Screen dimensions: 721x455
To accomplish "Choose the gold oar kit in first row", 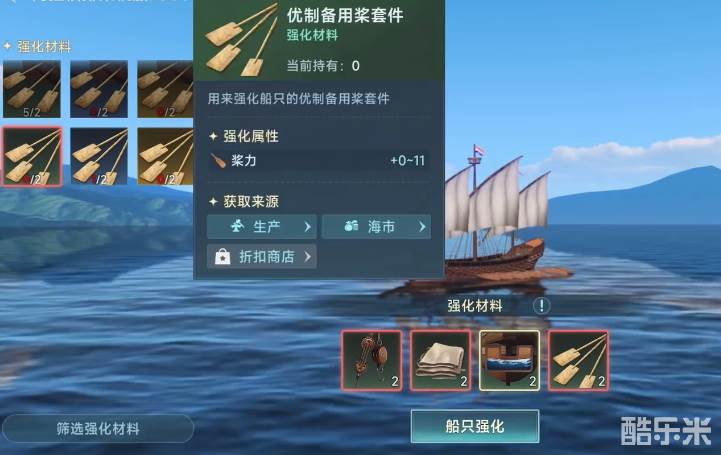I will tap(165, 89).
